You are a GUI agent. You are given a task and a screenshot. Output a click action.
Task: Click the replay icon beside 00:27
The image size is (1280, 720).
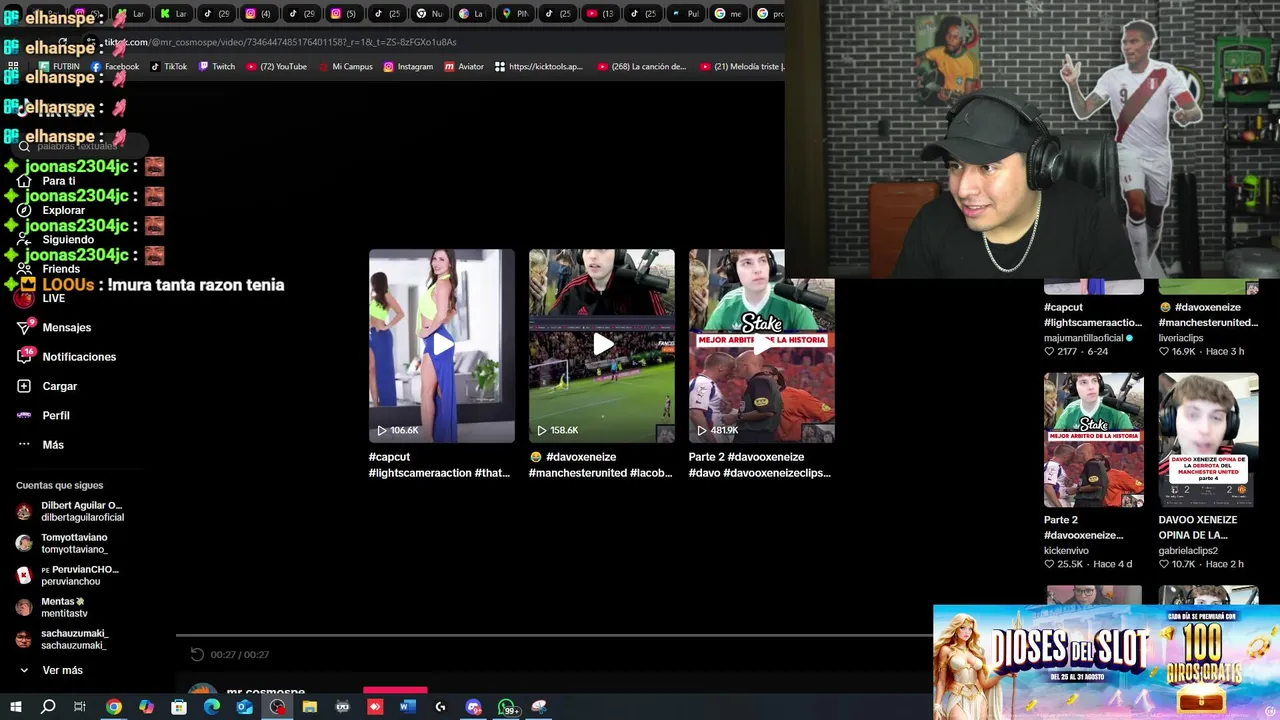[197, 654]
